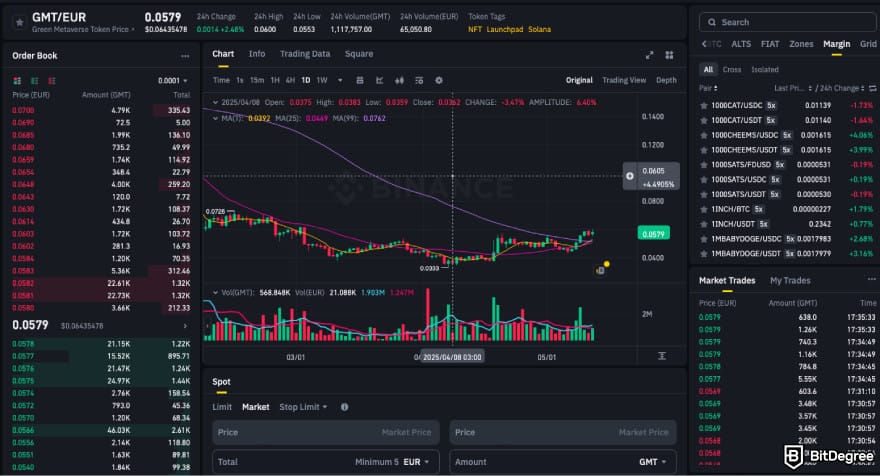Open the 0.0001 price precision dropdown

173,81
